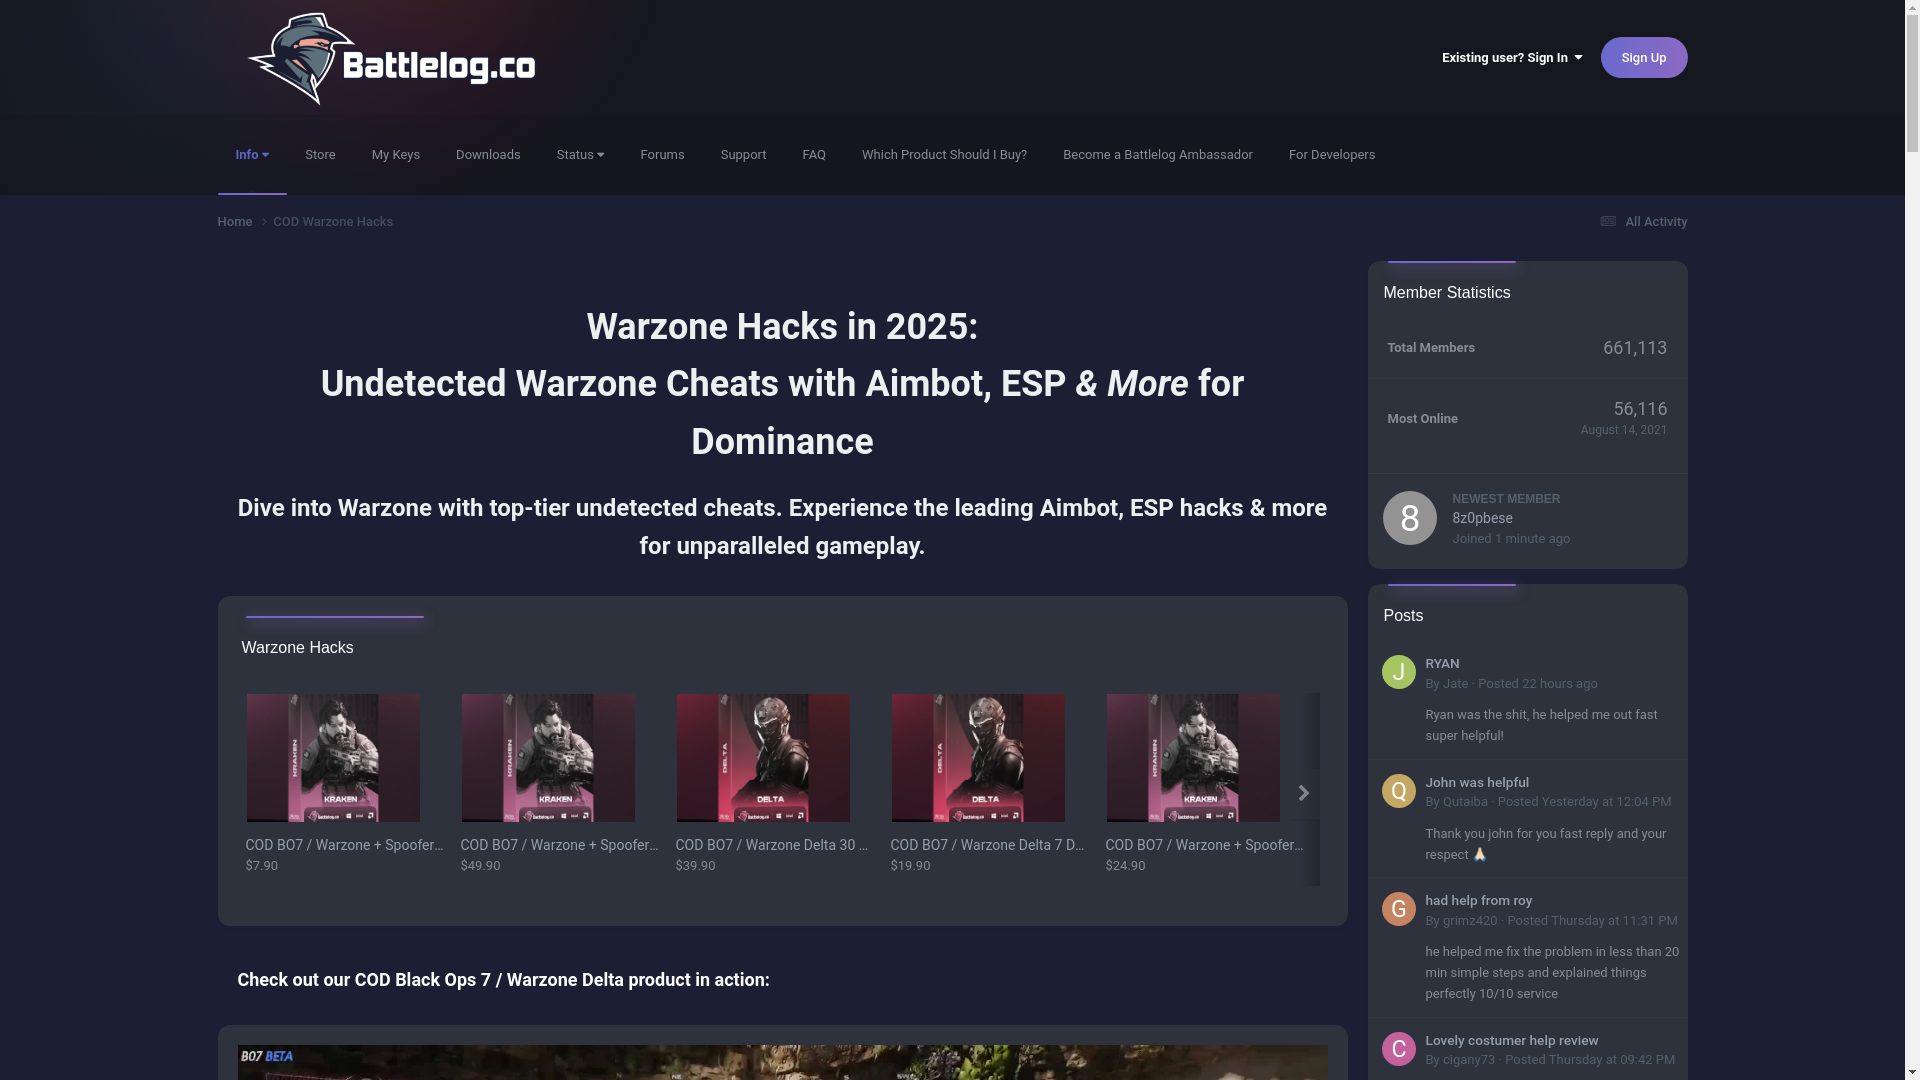The width and height of the screenshot is (1920, 1080).
Task: Go to the Support page
Action: pyautogui.click(x=743, y=155)
